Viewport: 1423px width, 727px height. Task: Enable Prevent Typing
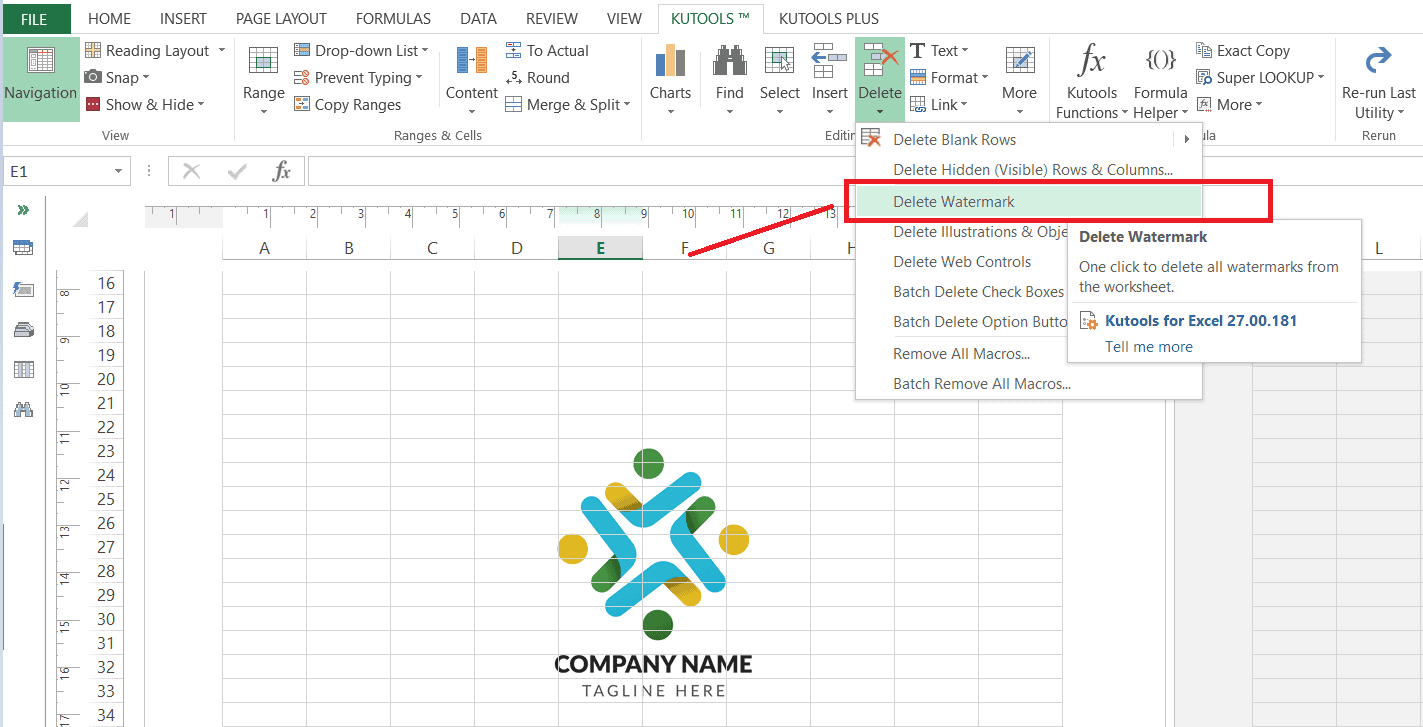pyautogui.click(x=359, y=77)
